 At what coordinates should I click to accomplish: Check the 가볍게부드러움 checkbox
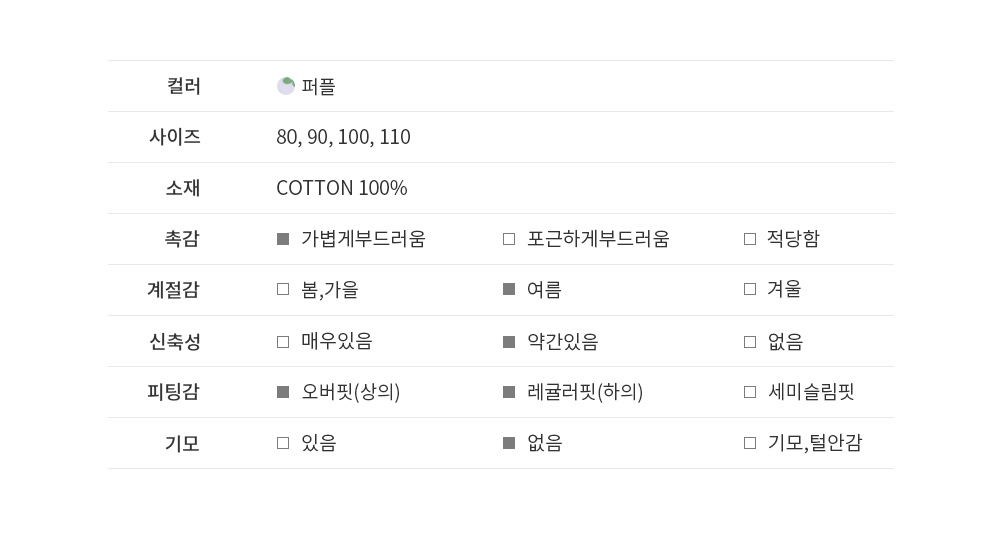(x=283, y=239)
